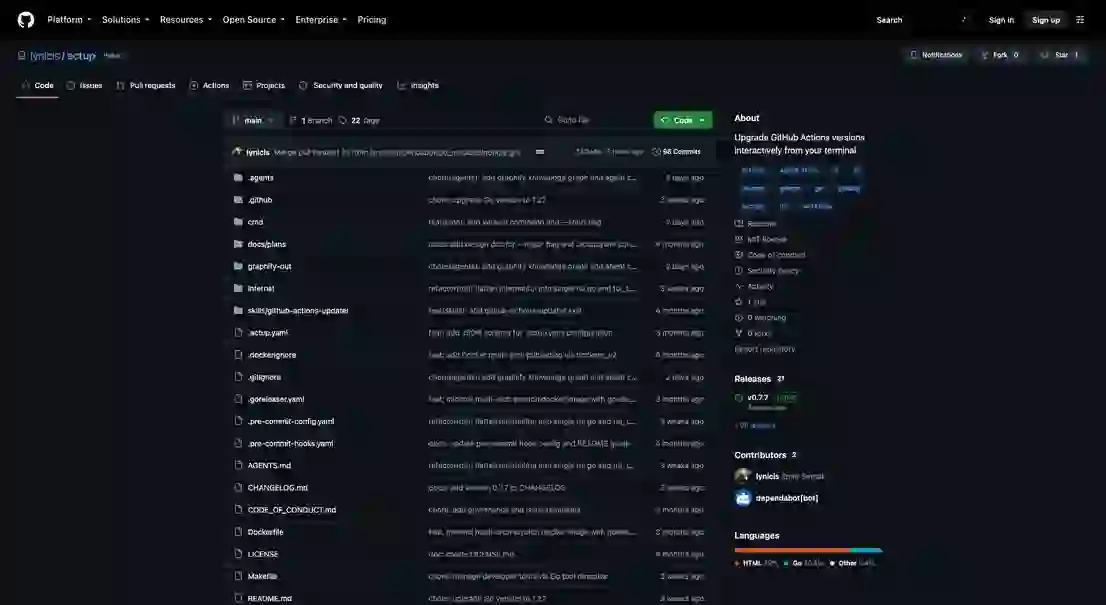Expand the Platform menu in the header

click(69, 20)
